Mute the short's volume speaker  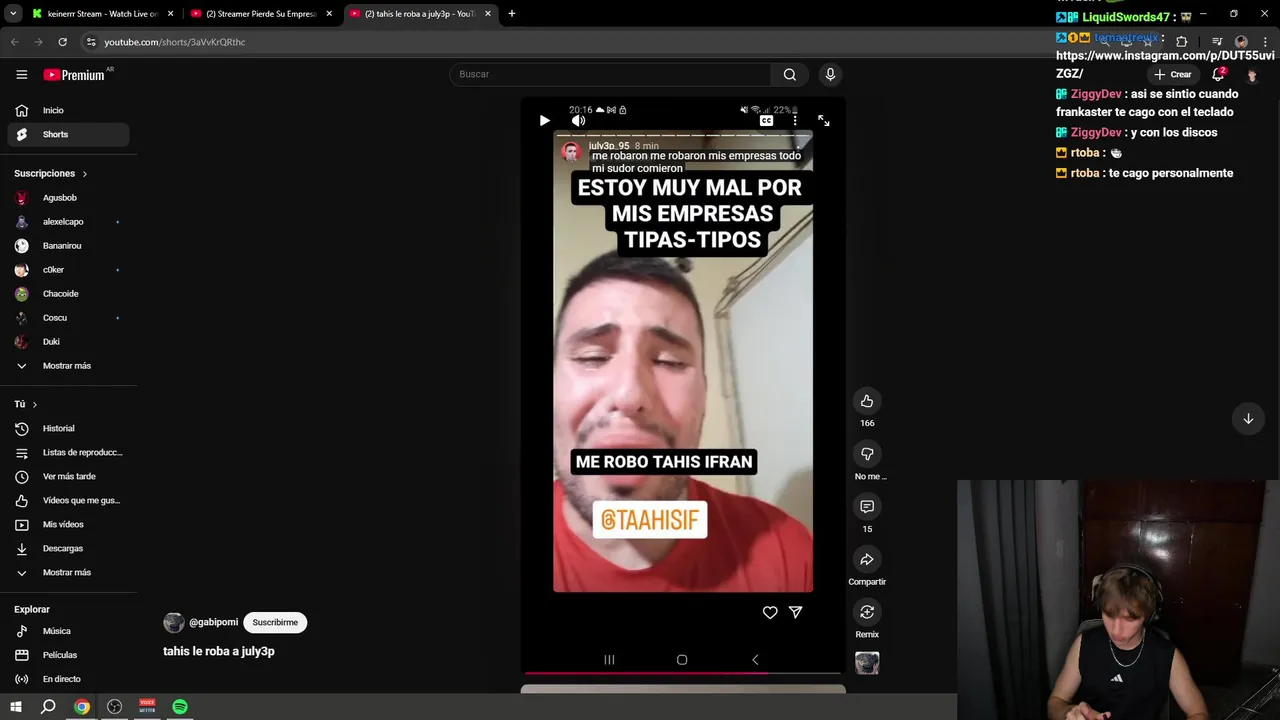pyautogui.click(x=578, y=120)
